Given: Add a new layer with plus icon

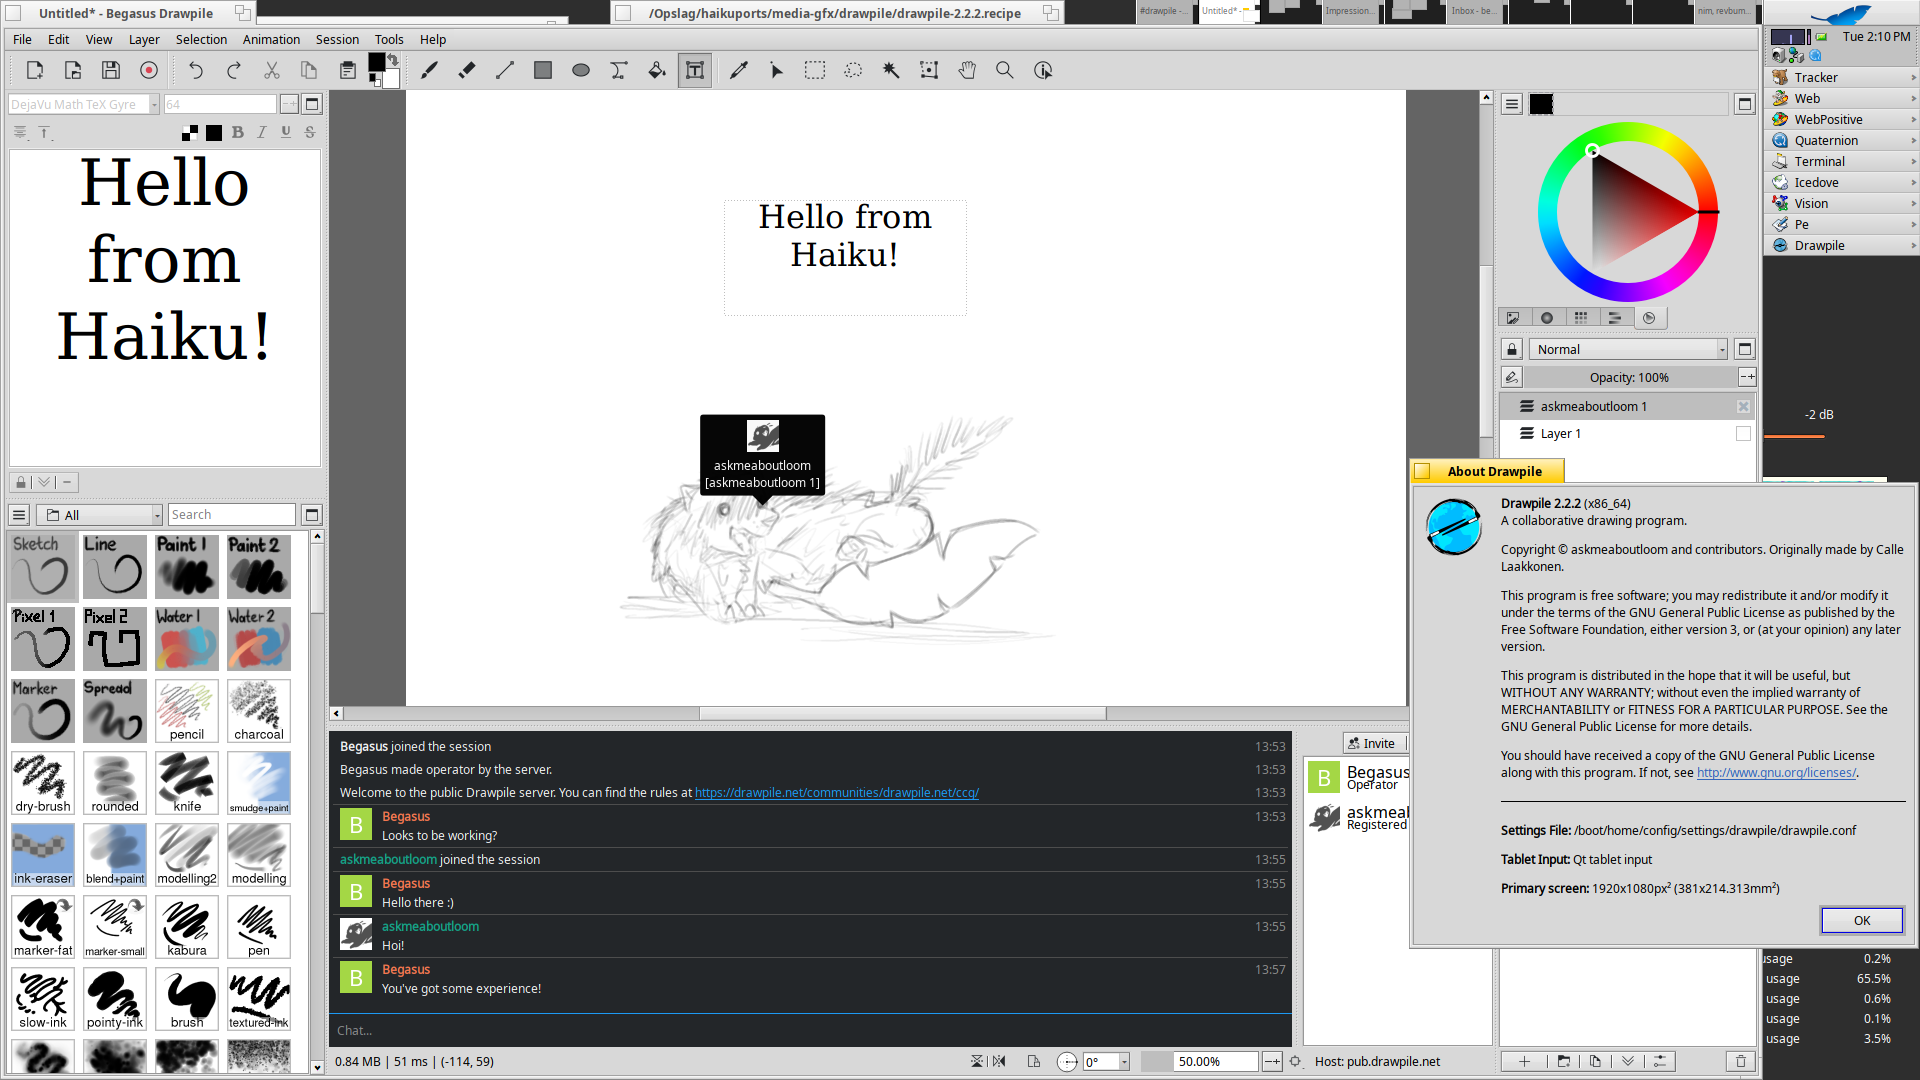Looking at the screenshot, I should [x=1524, y=1061].
